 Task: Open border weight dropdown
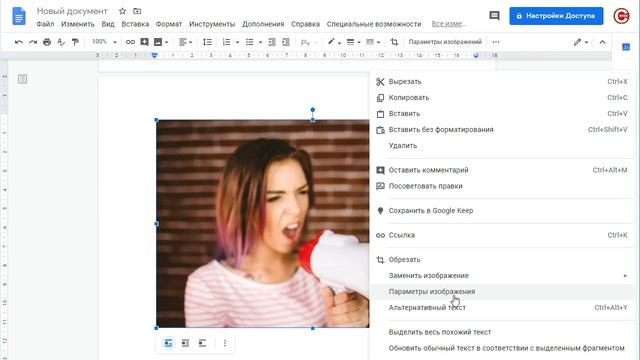pos(353,42)
